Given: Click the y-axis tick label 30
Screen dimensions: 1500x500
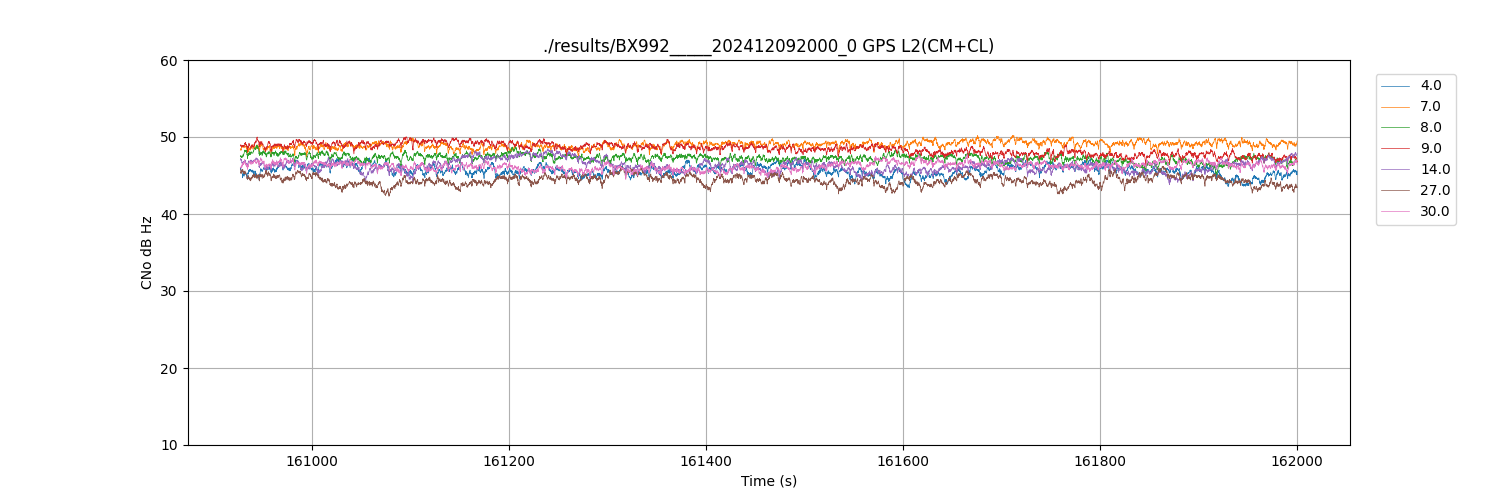Looking at the screenshot, I should 168,292.
